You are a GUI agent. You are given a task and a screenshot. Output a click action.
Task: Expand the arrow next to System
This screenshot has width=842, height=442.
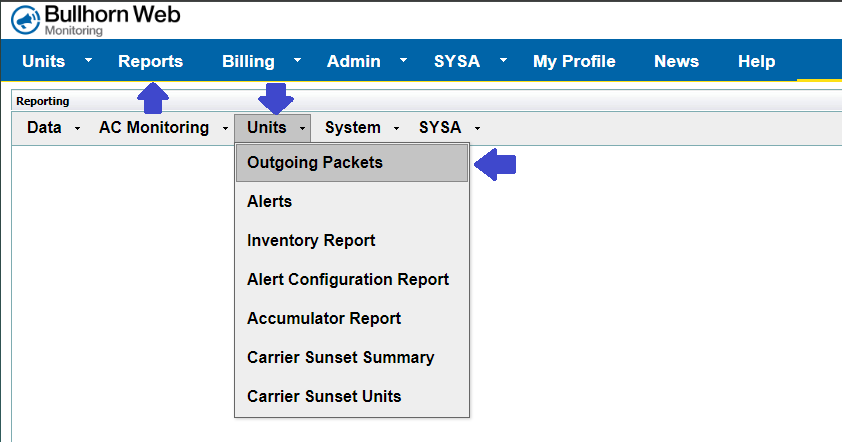click(396, 128)
